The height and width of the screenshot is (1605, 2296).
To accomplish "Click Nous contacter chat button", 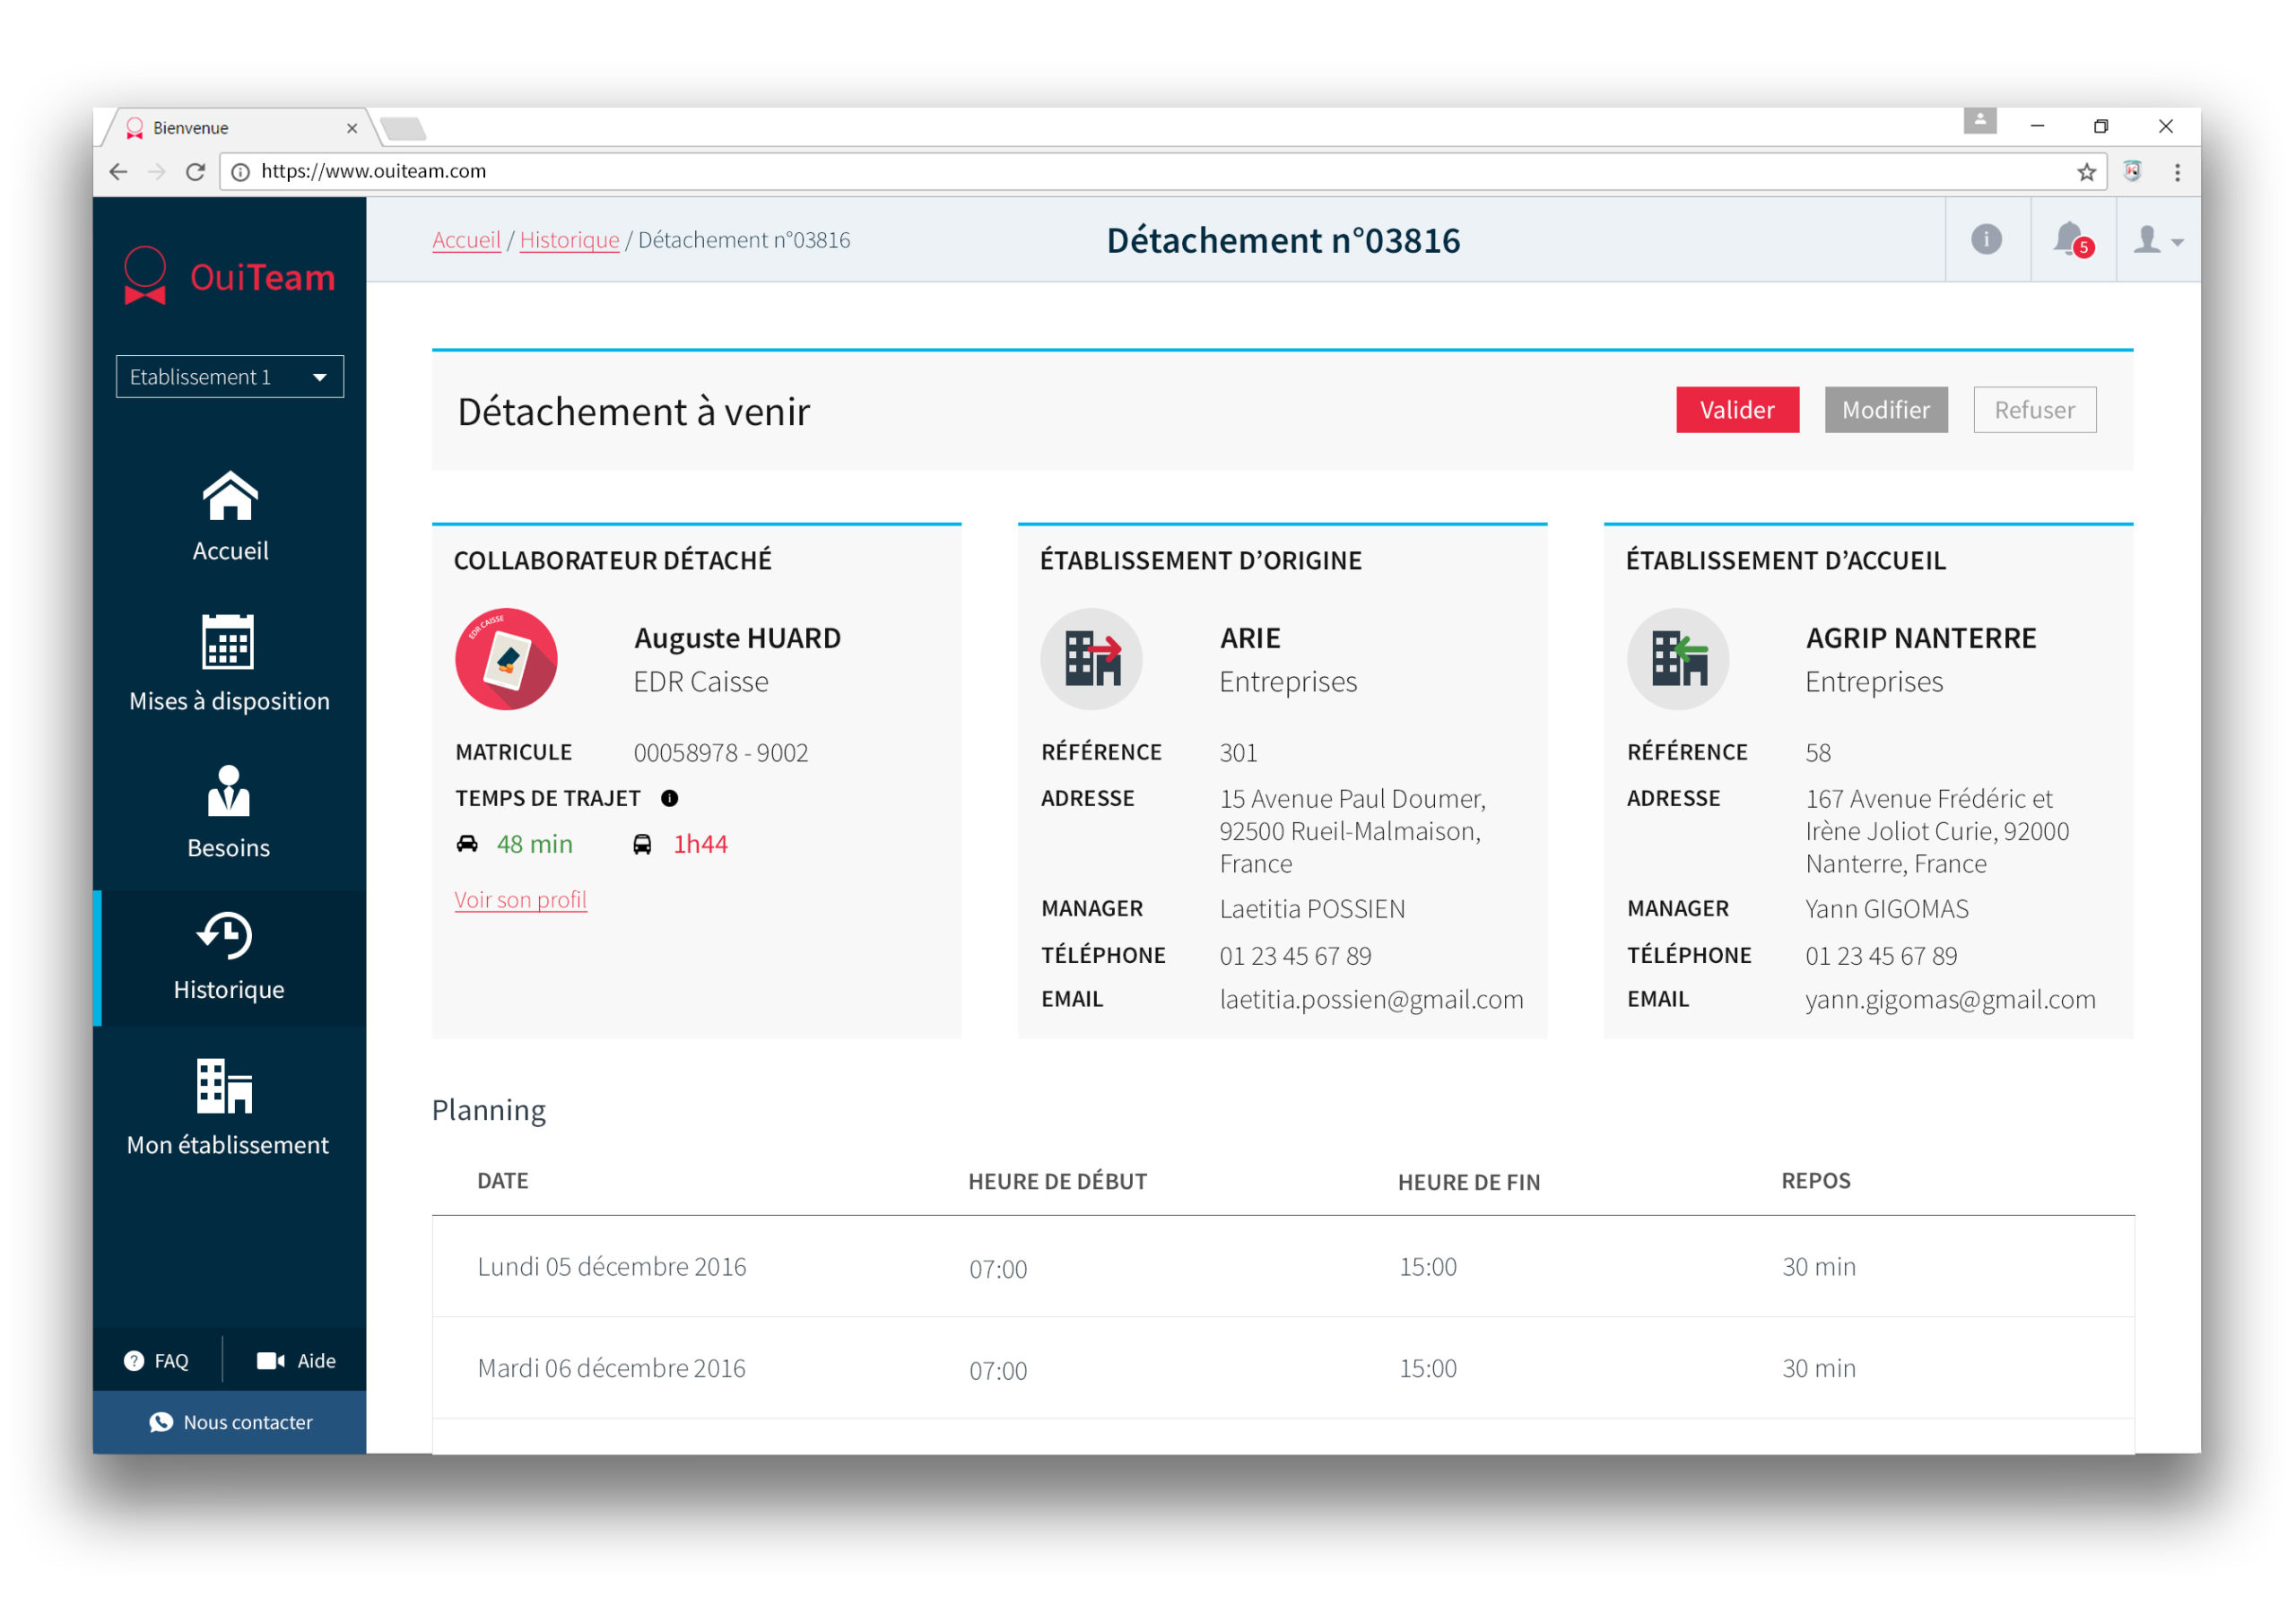I will (230, 1422).
